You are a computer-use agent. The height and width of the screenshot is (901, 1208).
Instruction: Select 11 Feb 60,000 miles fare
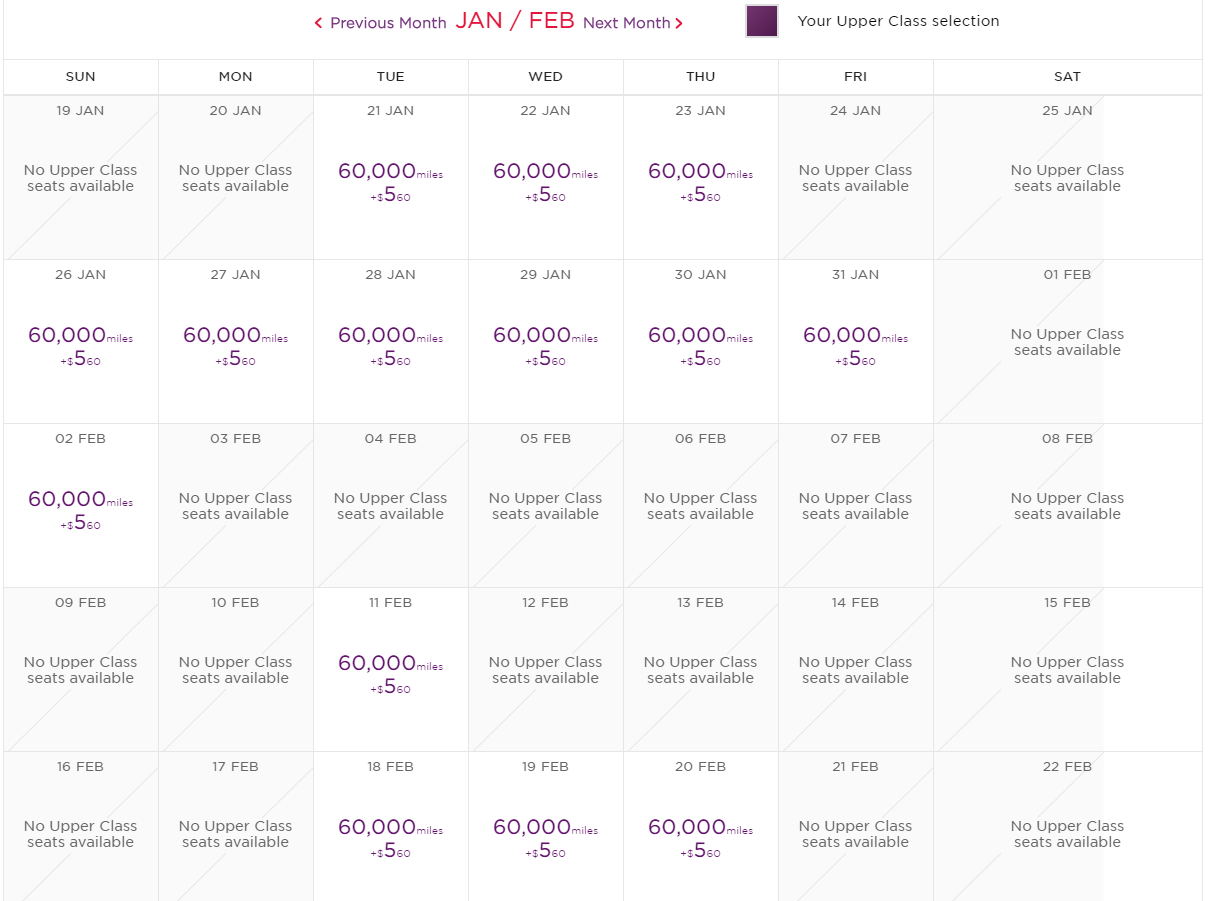pyautogui.click(x=390, y=672)
